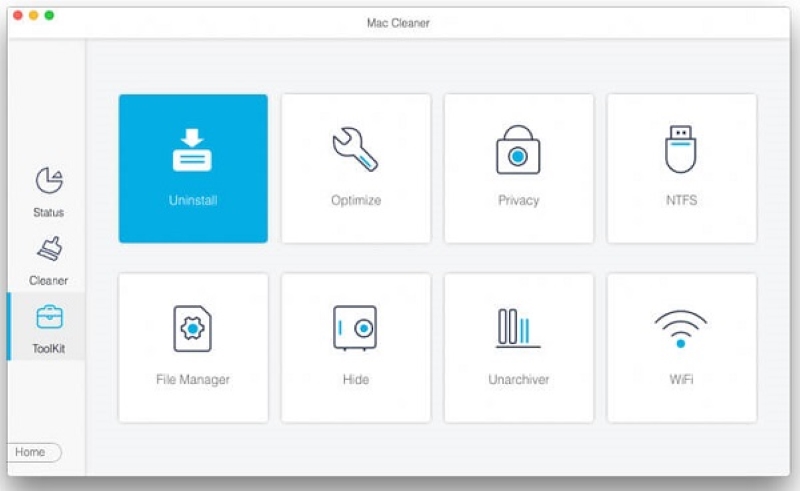Open the NTFS USB drive tool
This screenshot has height=491, width=800.
(682, 168)
